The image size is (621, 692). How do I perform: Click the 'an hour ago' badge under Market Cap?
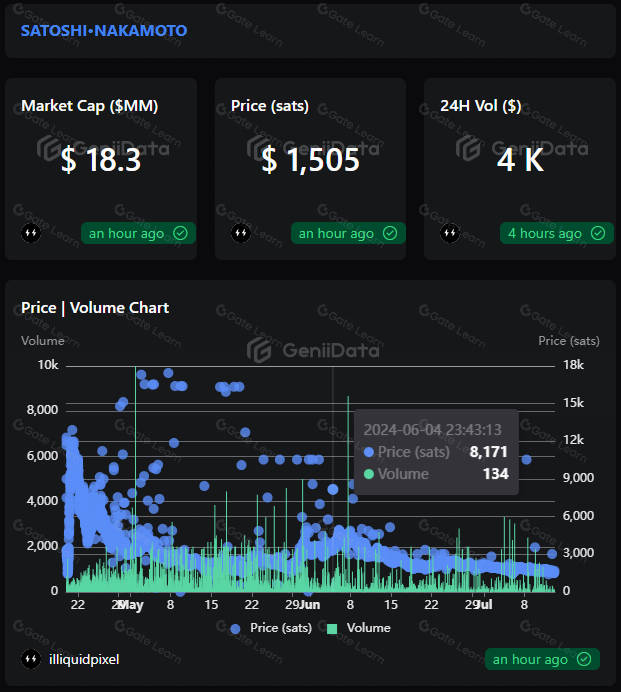[138, 233]
